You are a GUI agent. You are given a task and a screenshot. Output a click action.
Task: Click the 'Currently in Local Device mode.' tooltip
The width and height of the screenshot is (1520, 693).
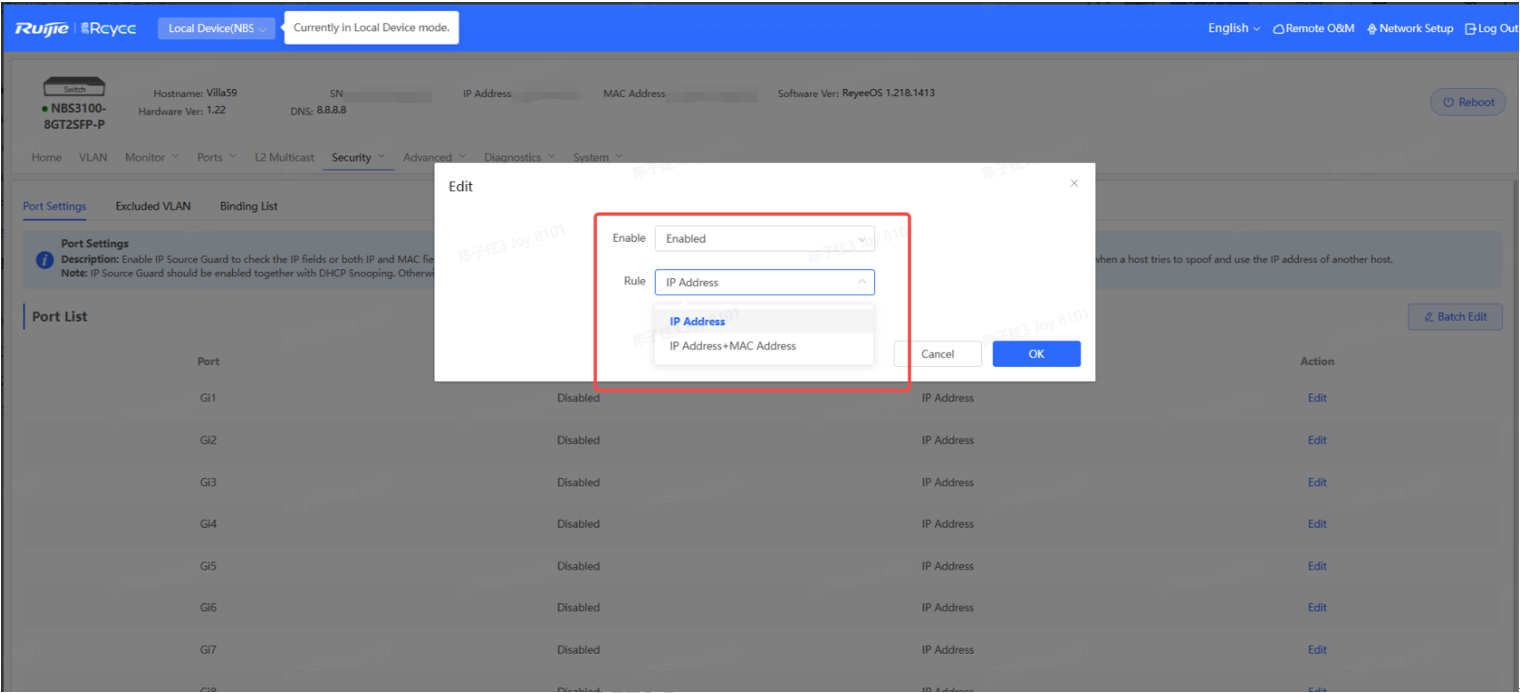[371, 28]
